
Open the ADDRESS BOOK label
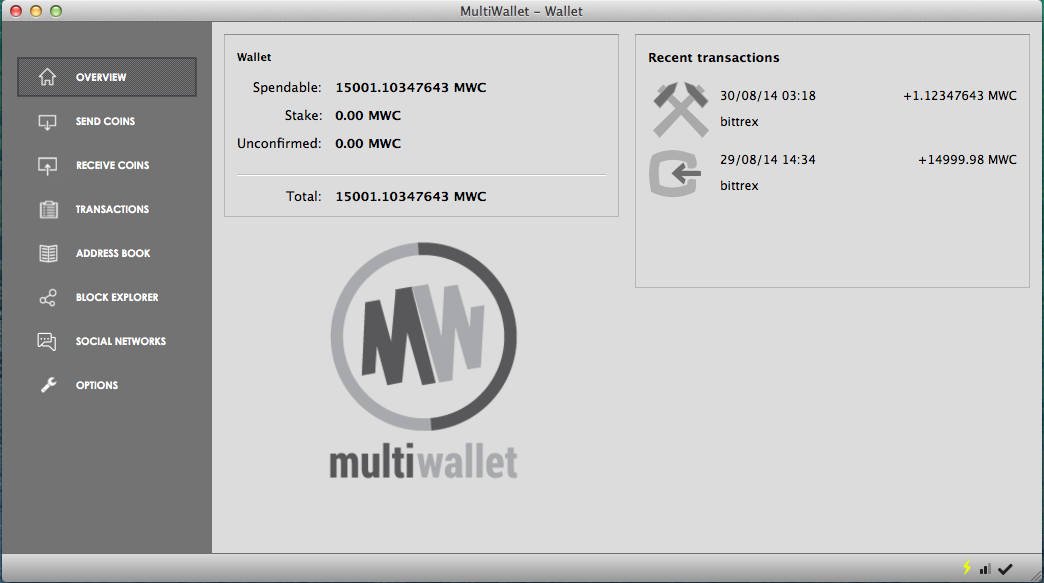click(113, 254)
